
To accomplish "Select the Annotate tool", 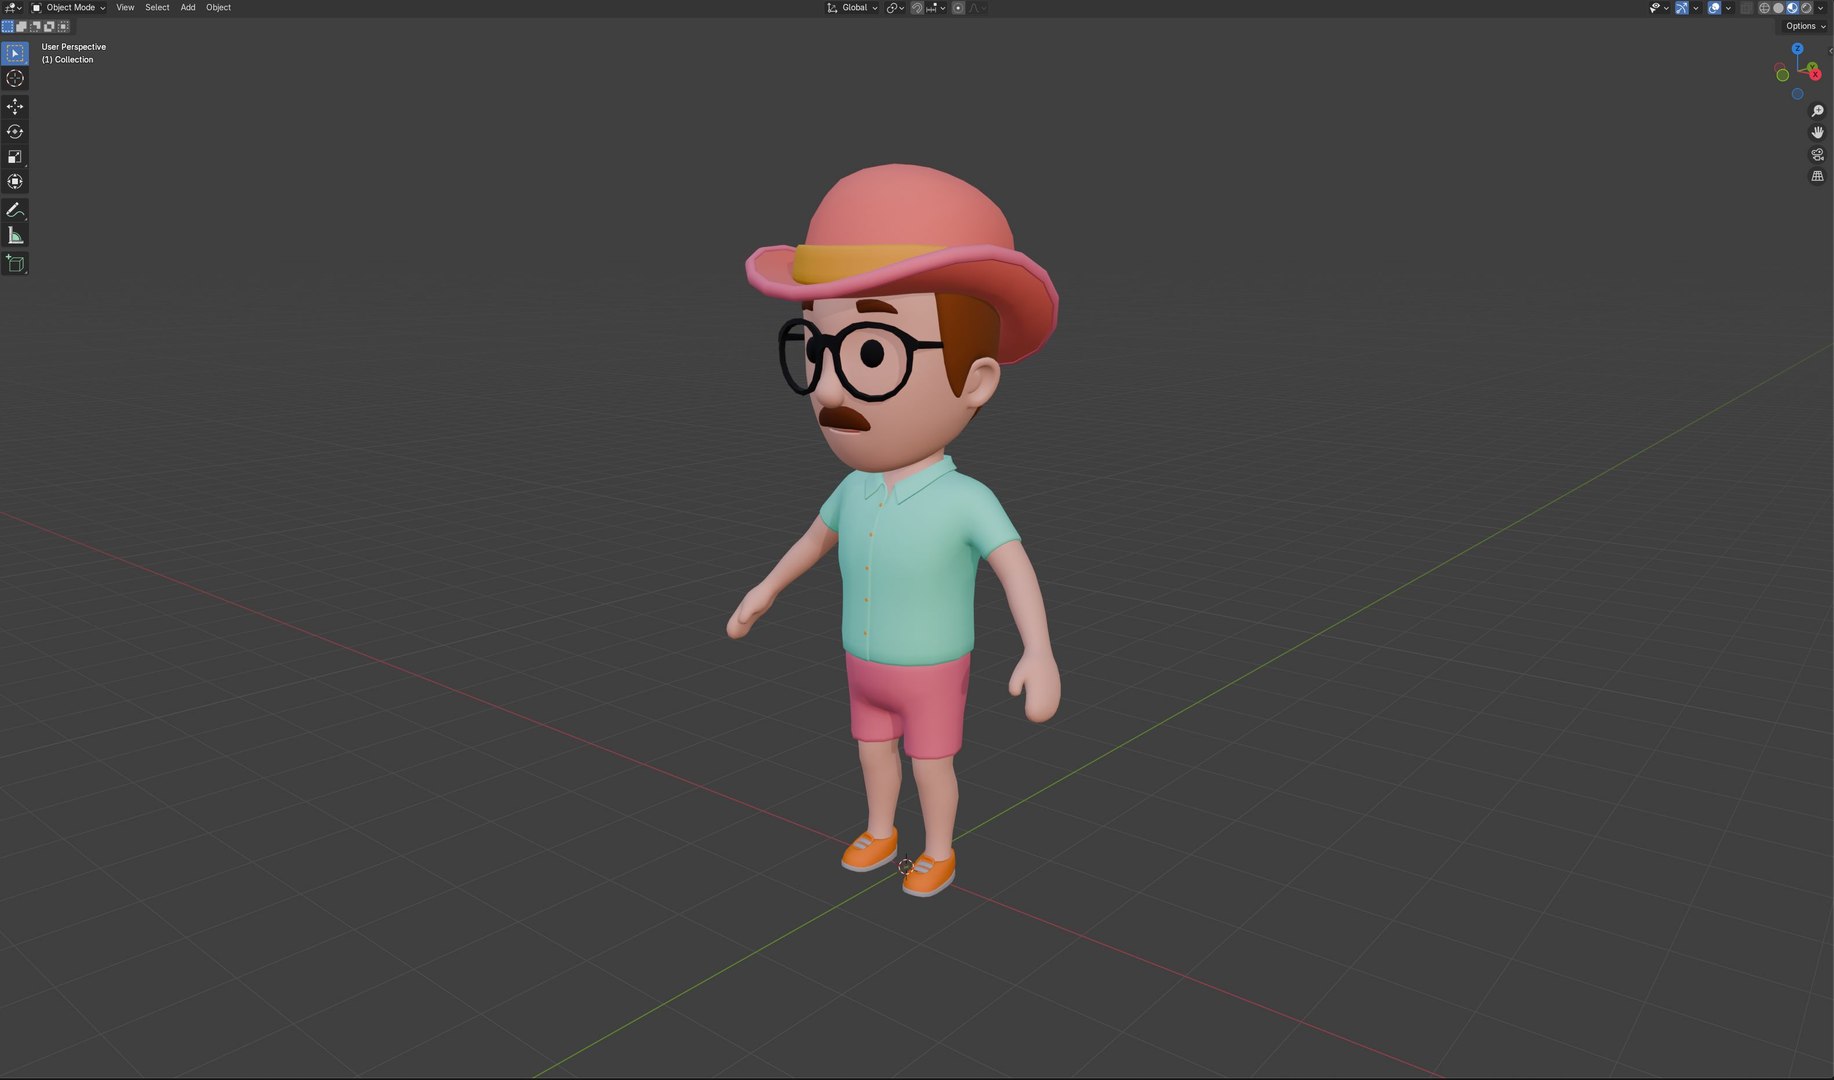I will click(15, 210).
